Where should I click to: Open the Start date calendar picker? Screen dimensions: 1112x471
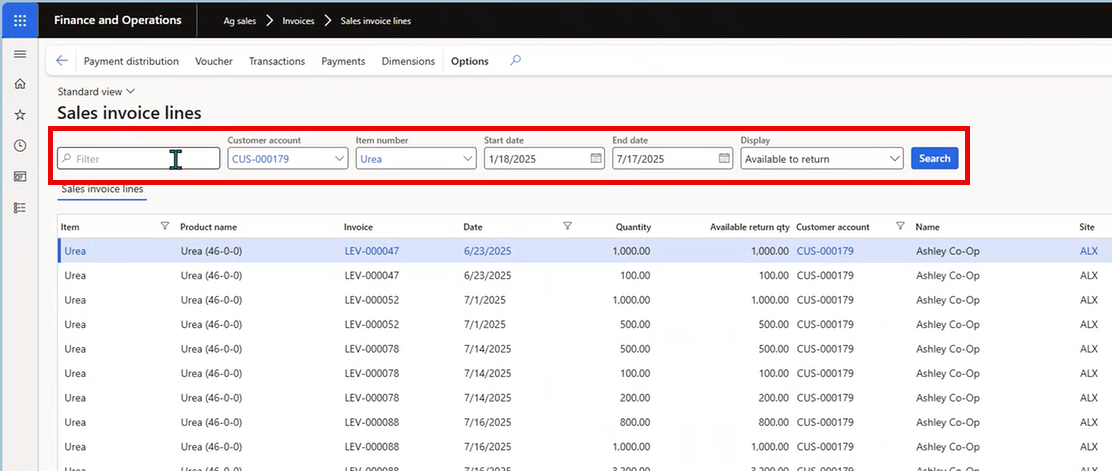(596, 159)
